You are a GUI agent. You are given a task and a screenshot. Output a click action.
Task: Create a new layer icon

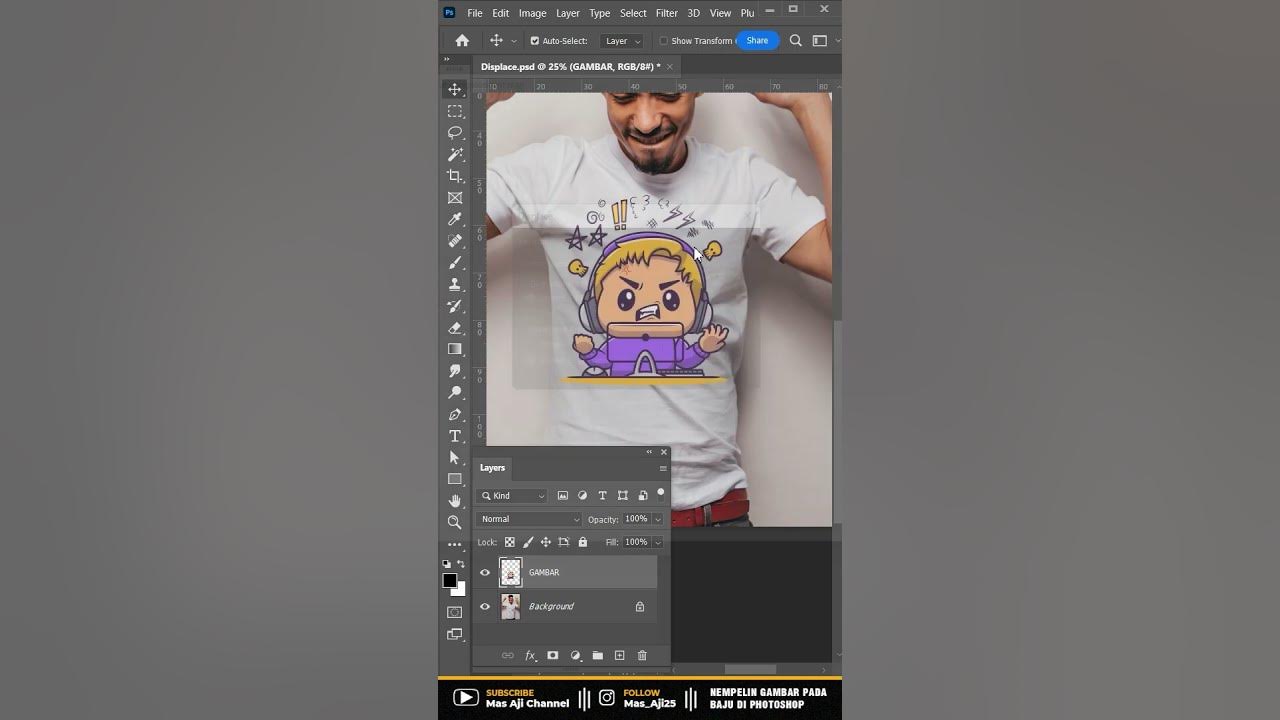tap(619, 656)
